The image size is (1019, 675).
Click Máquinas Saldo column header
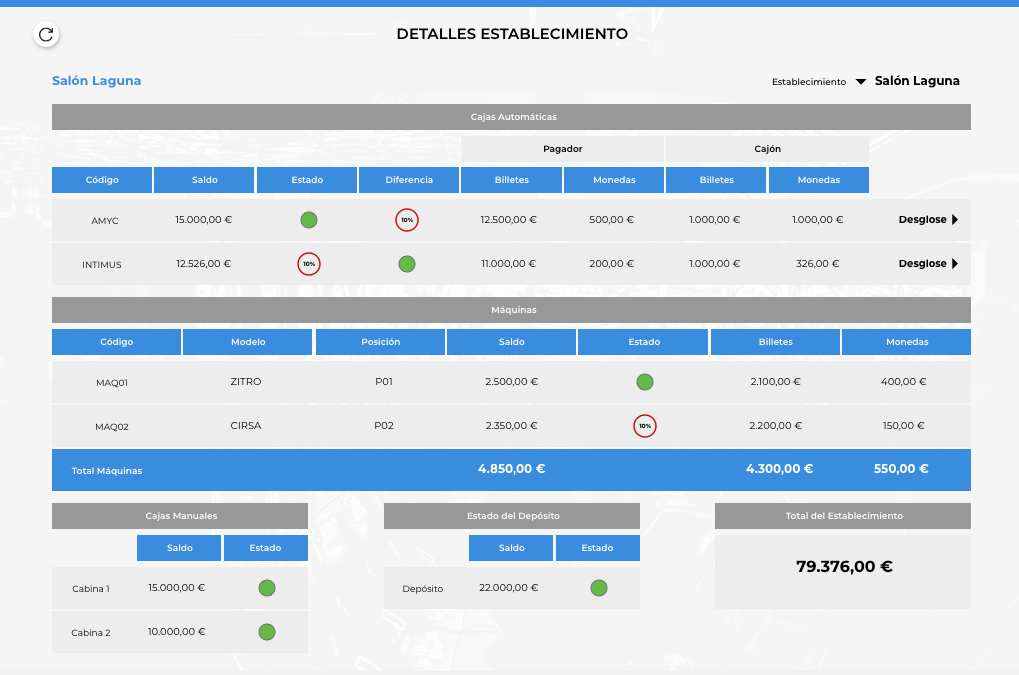(511, 342)
